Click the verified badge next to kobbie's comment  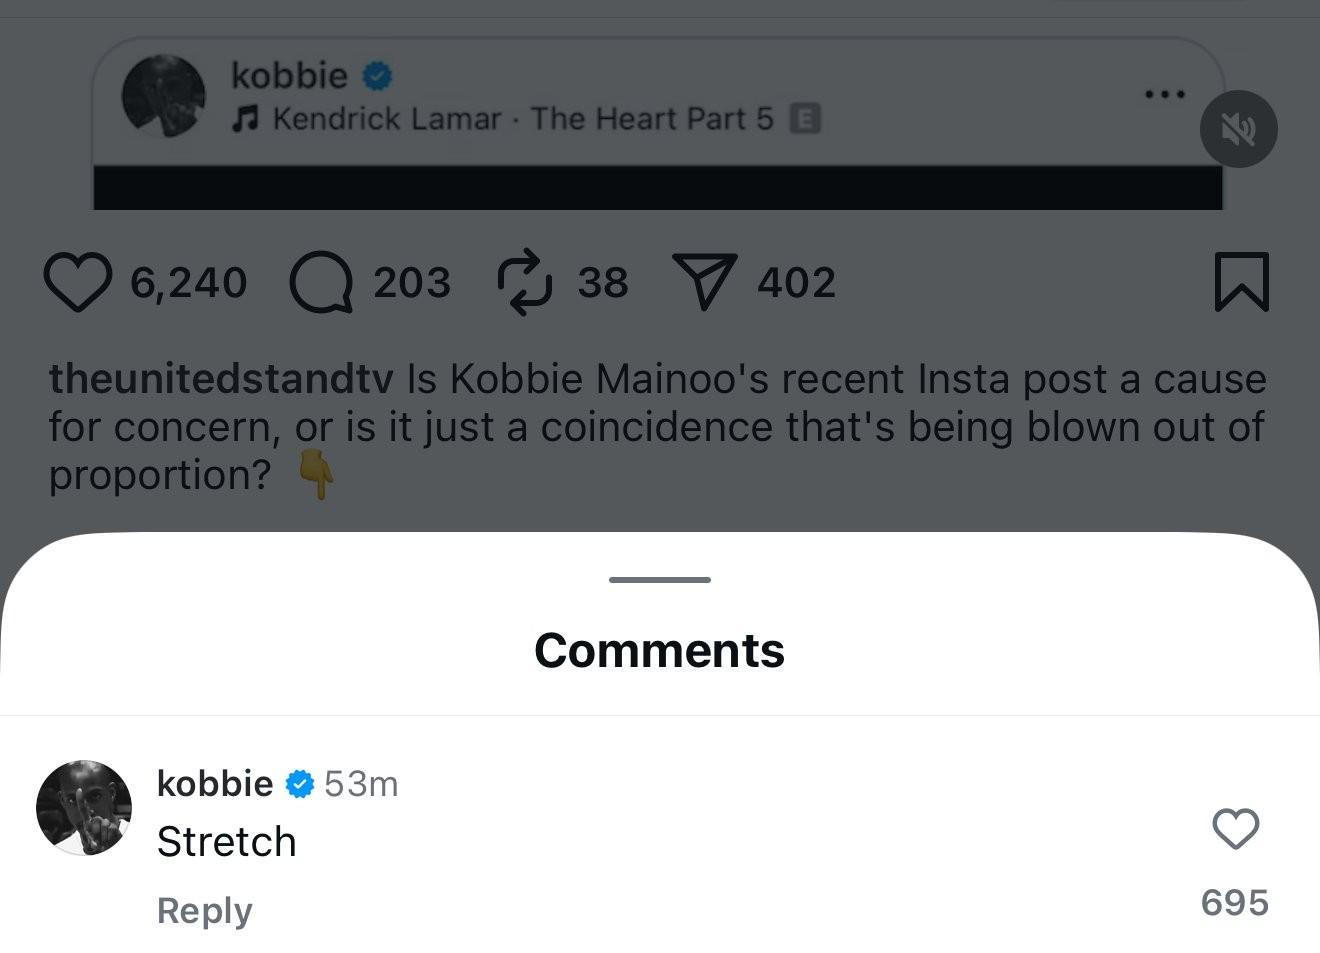point(300,784)
